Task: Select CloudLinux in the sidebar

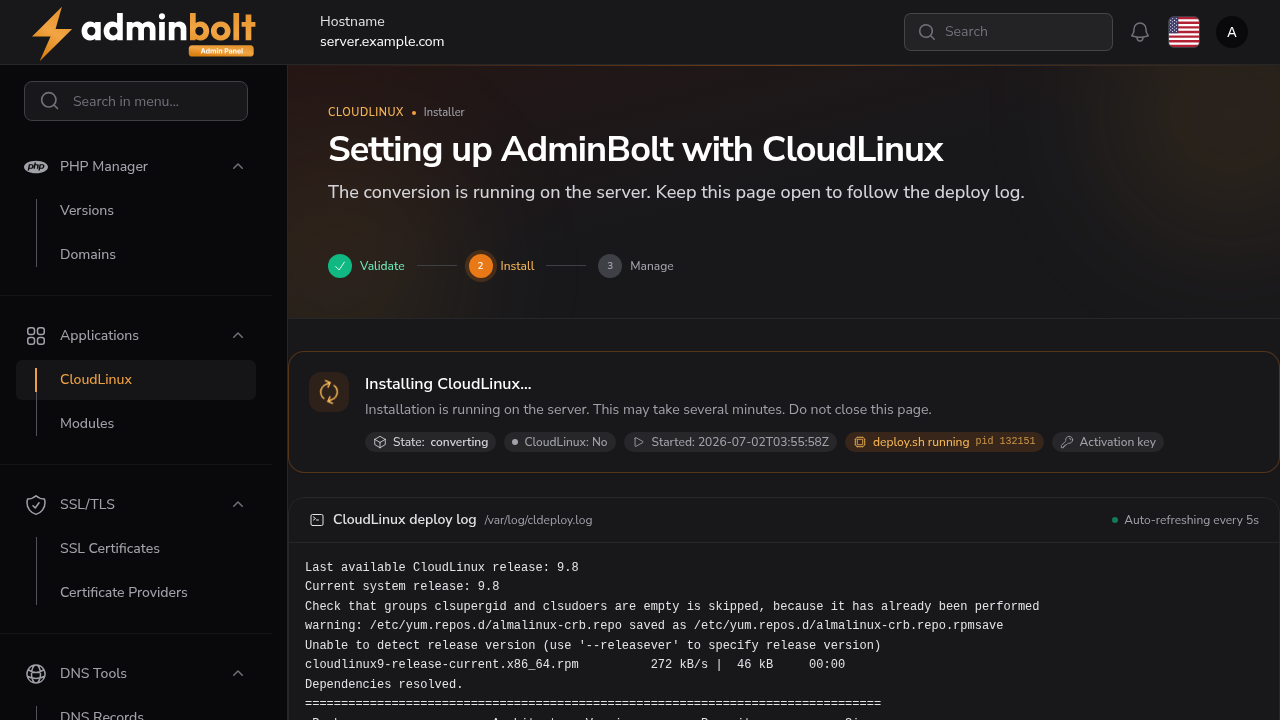Action: [x=136, y=380]
